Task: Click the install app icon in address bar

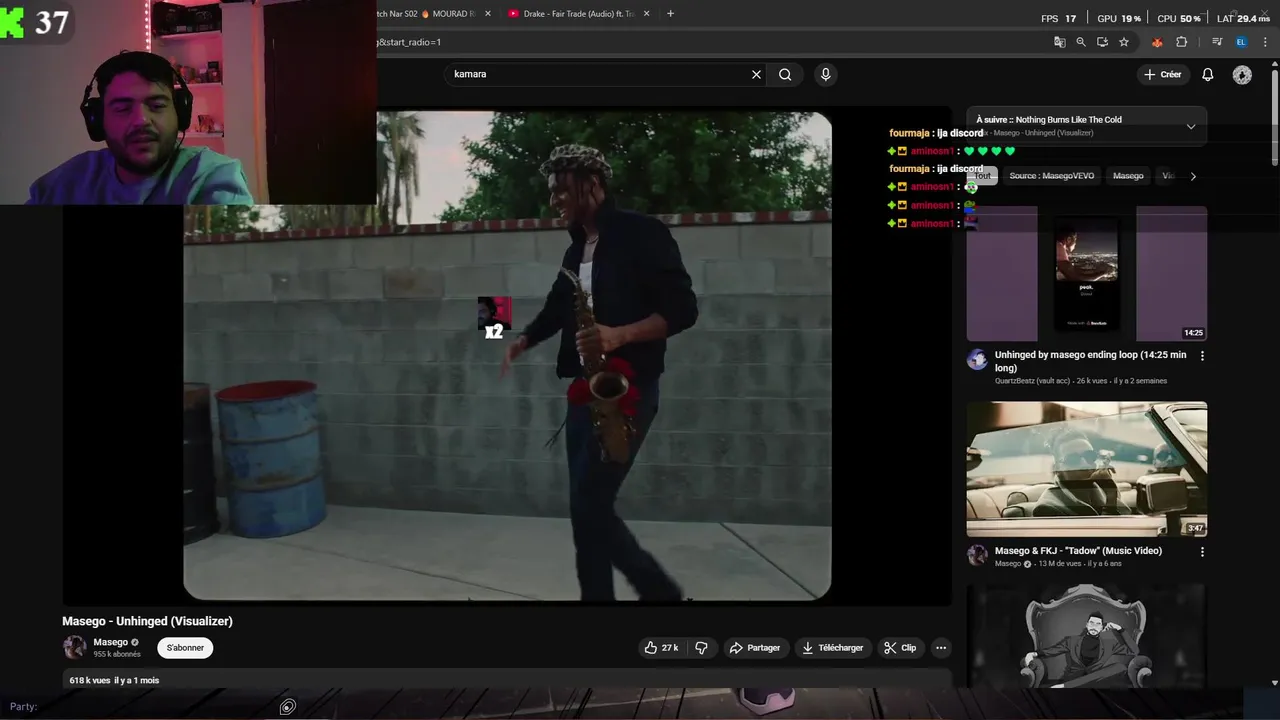Action: coord(1102,42)
